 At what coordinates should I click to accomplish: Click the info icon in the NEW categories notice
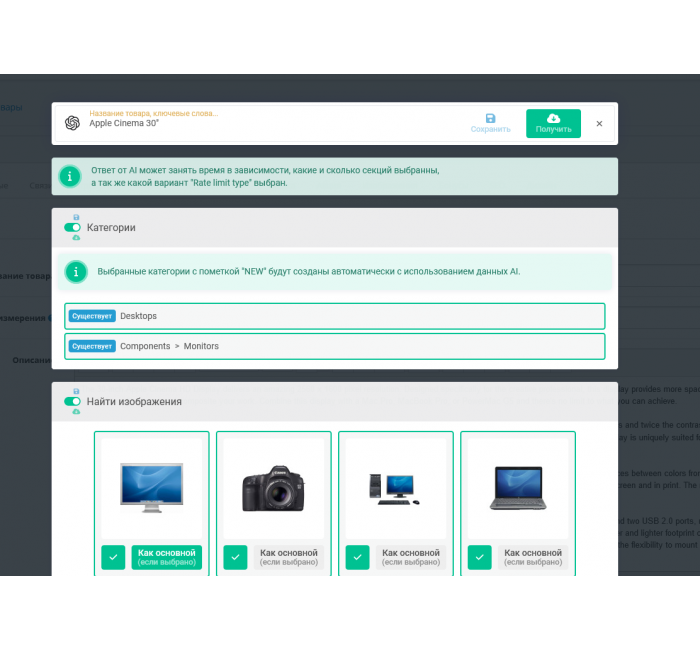(x=76, y=271)
